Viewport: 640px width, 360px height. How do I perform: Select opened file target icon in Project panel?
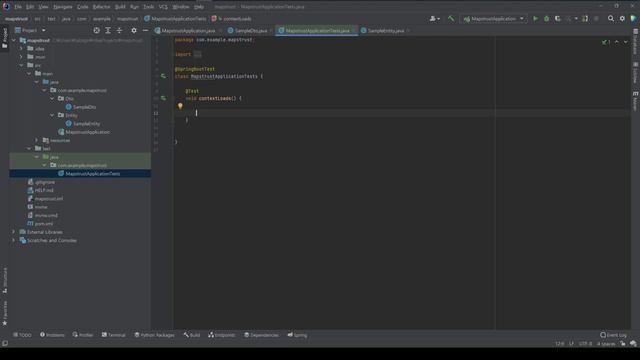96,30
